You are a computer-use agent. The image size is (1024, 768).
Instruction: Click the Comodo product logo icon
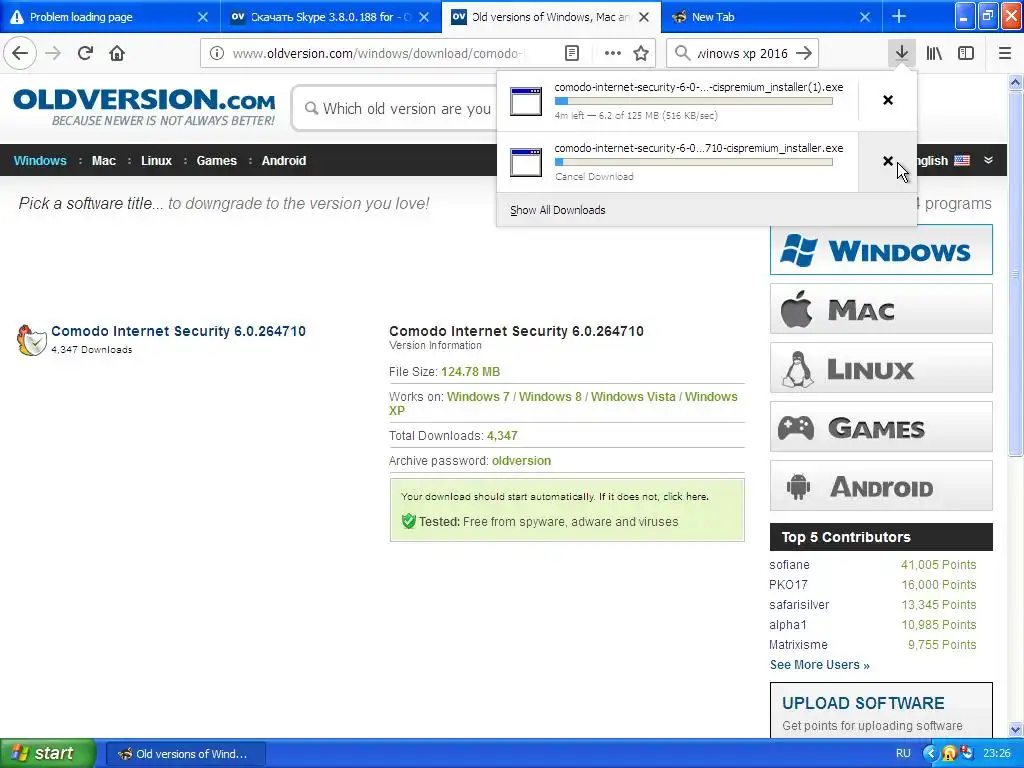(31, 340)
